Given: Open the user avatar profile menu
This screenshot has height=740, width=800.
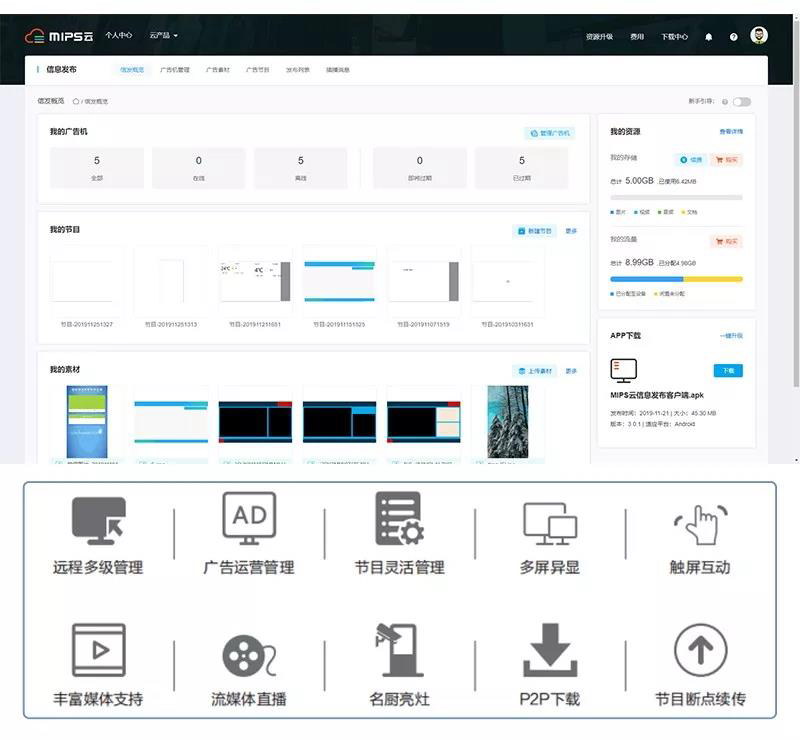Looking at the screenshot, I should click(x=759, y=36).
